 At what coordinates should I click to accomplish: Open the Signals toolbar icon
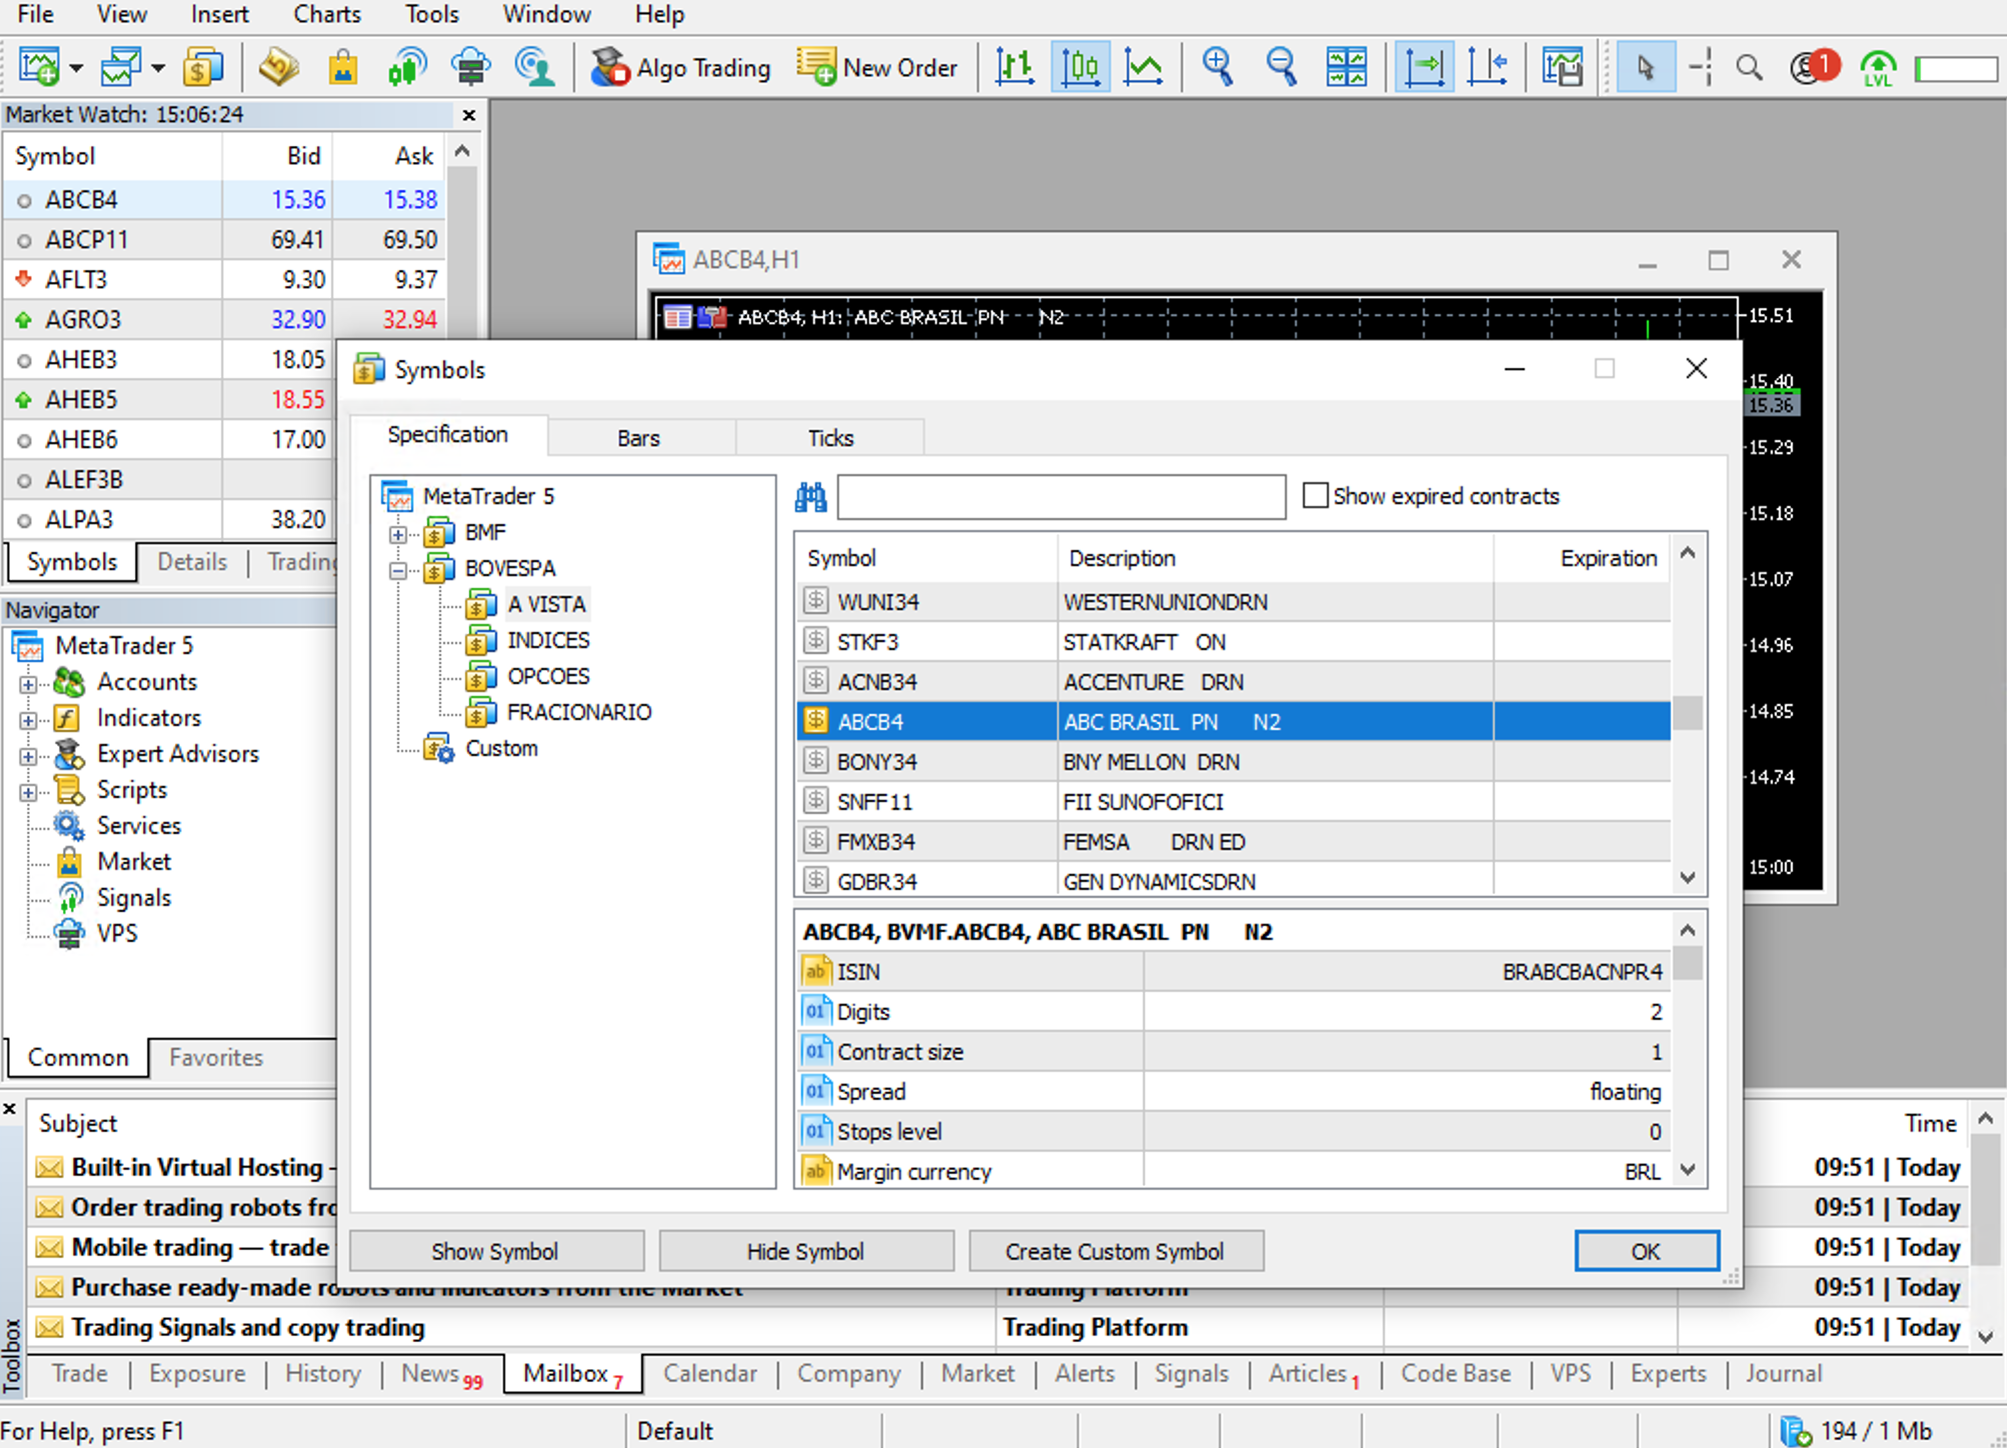coord(407,68)
